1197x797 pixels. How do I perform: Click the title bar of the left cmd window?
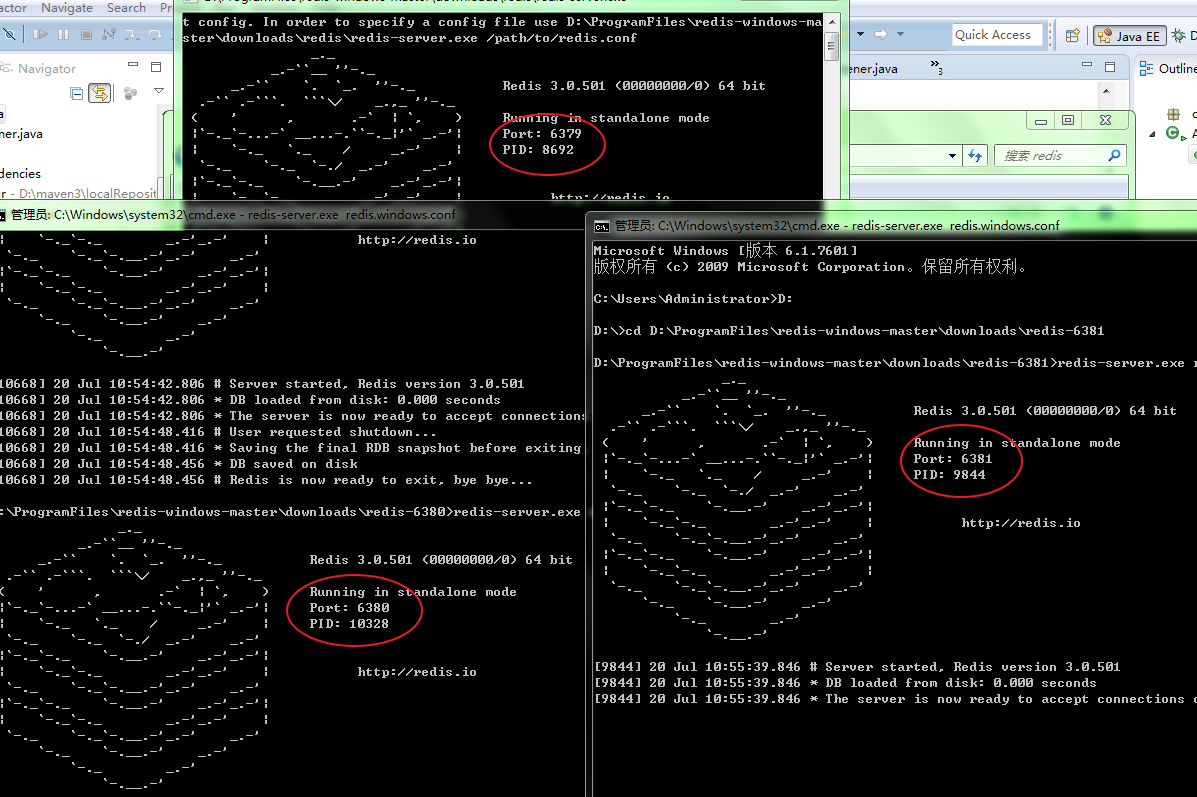coord(292,215)
